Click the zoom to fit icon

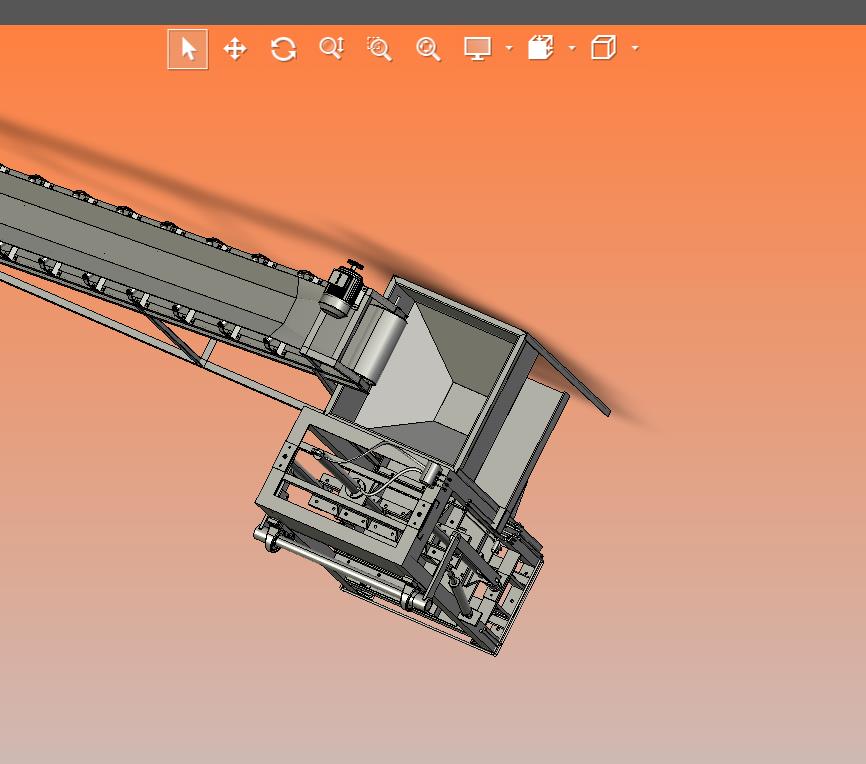click(428, 49)
